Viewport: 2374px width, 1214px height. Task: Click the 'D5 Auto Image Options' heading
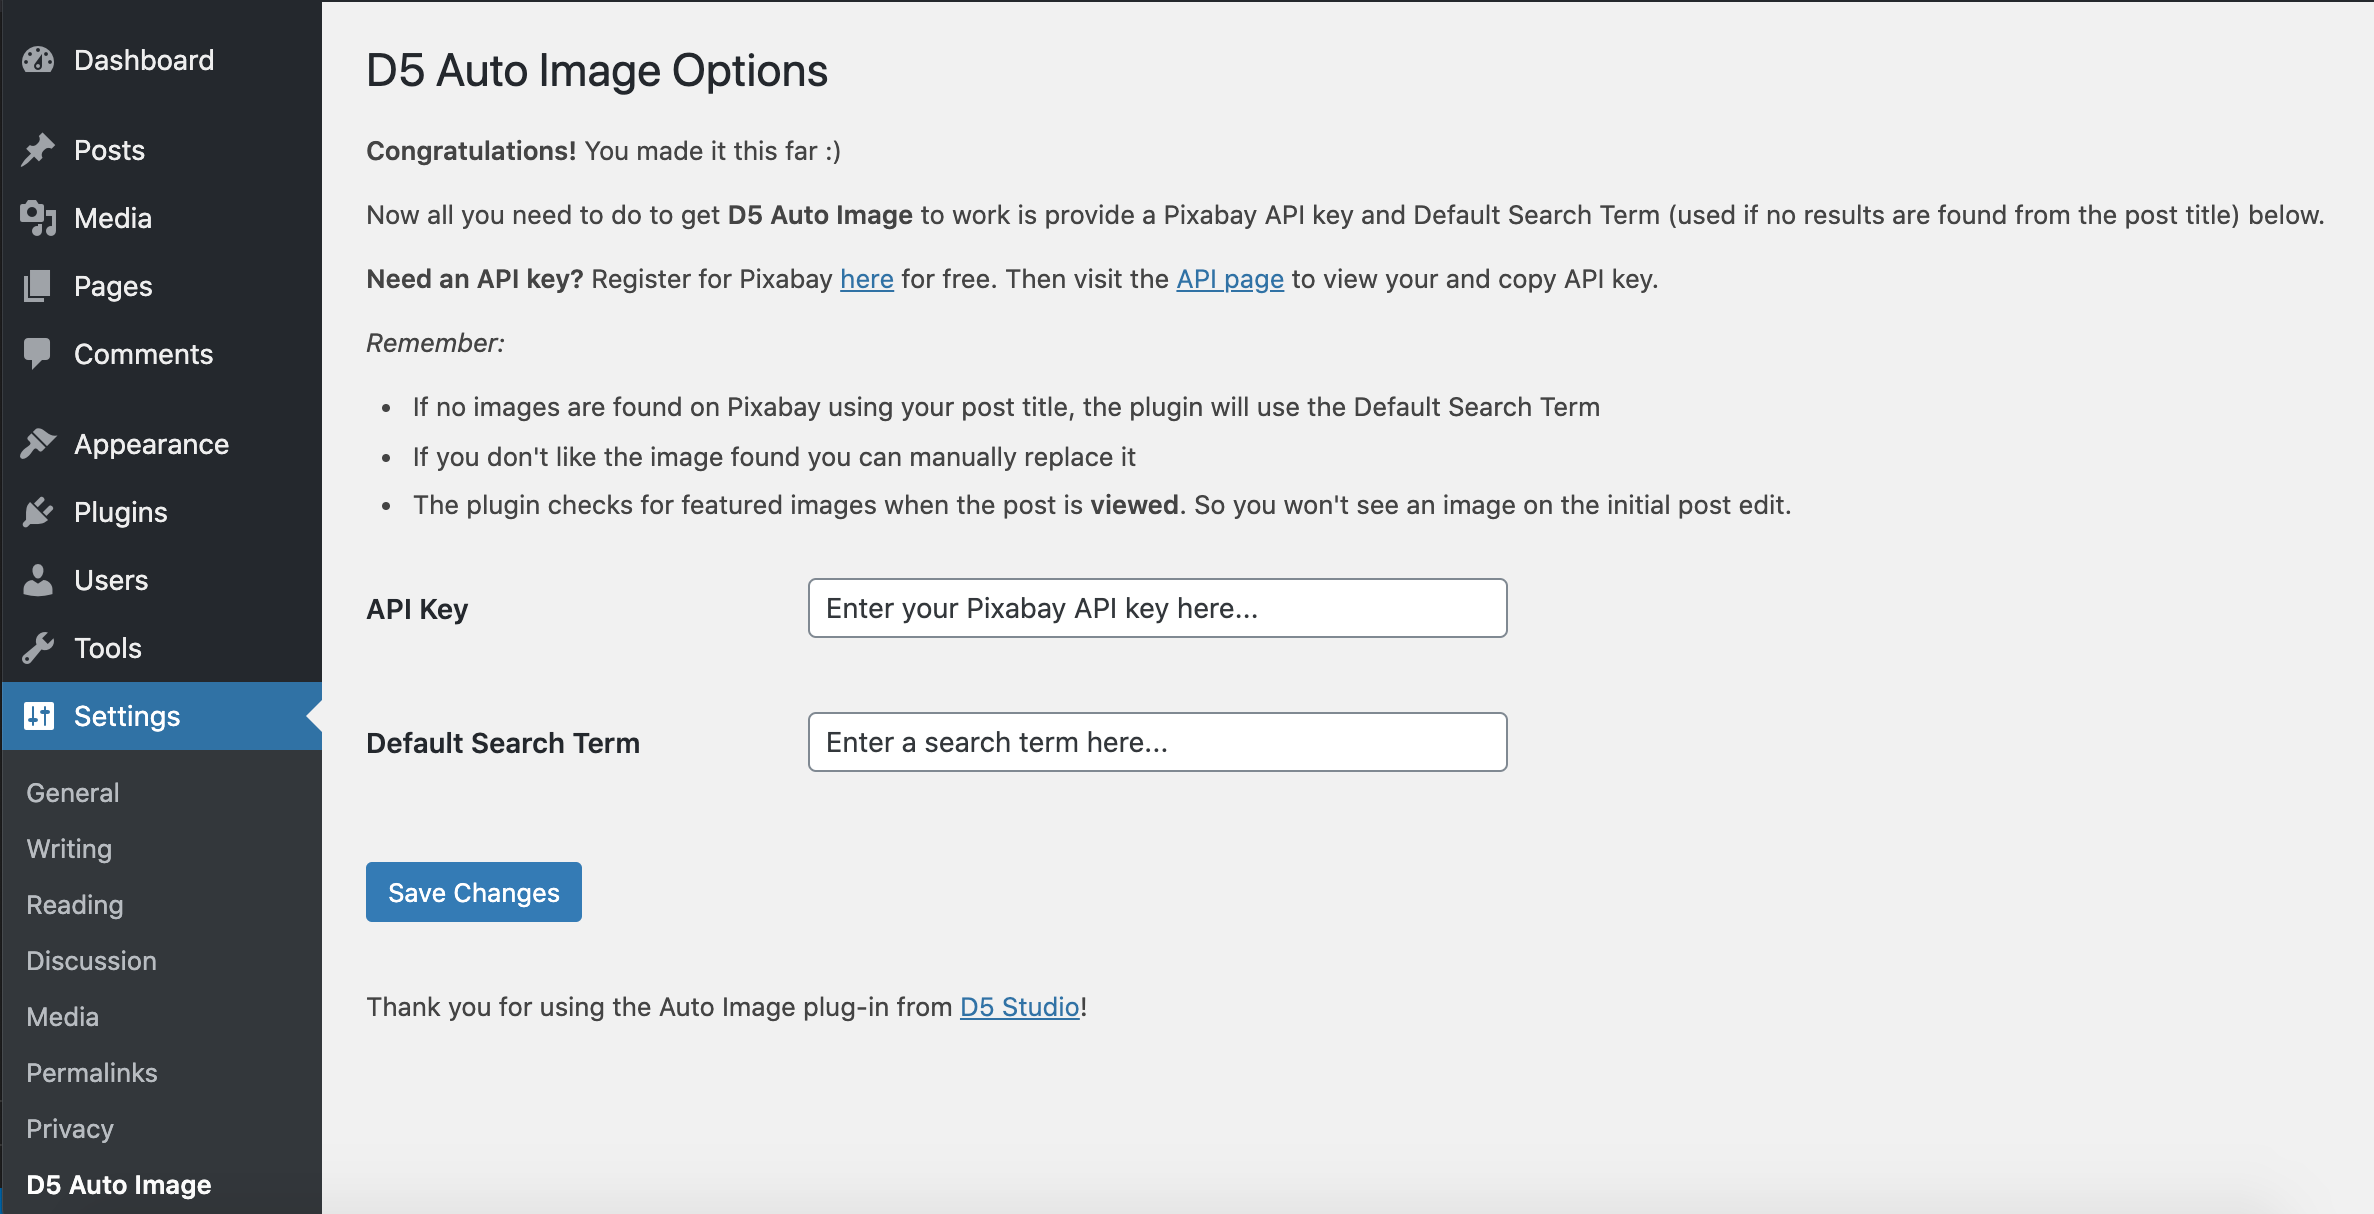597,71
